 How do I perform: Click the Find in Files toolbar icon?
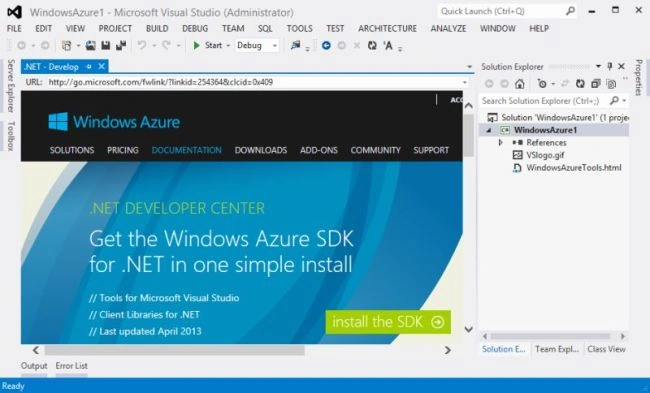click(295, 45)
